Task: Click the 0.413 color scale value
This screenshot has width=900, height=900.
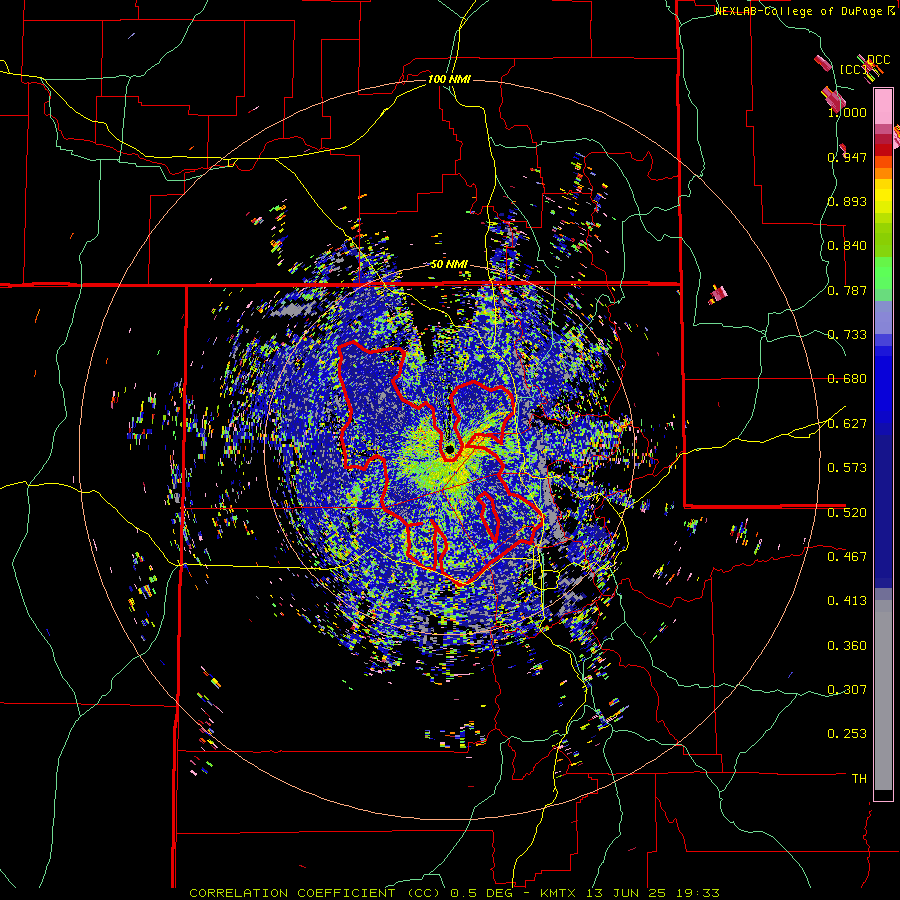Action: (847, 601)
